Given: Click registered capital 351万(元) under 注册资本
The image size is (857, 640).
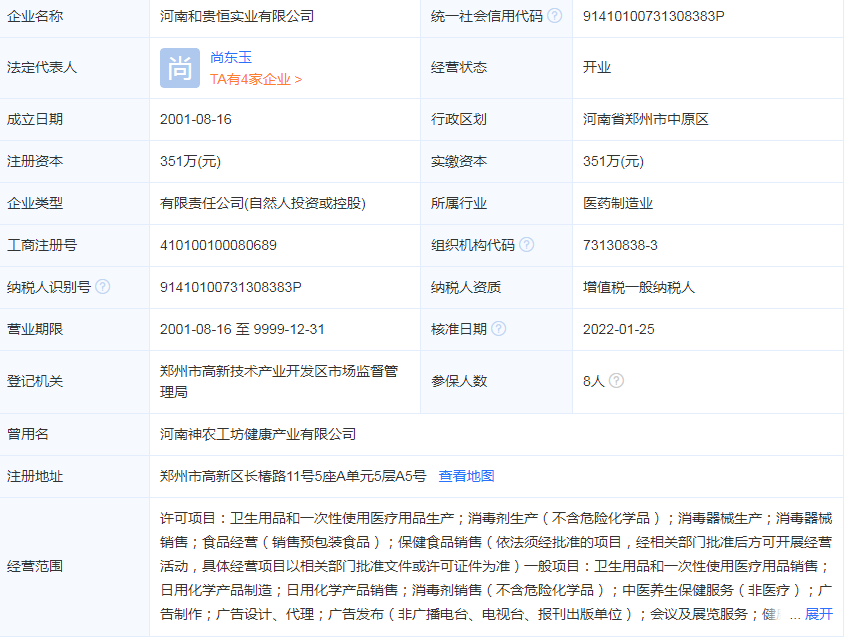Looking at the screenshot, I should coord(190,161).
